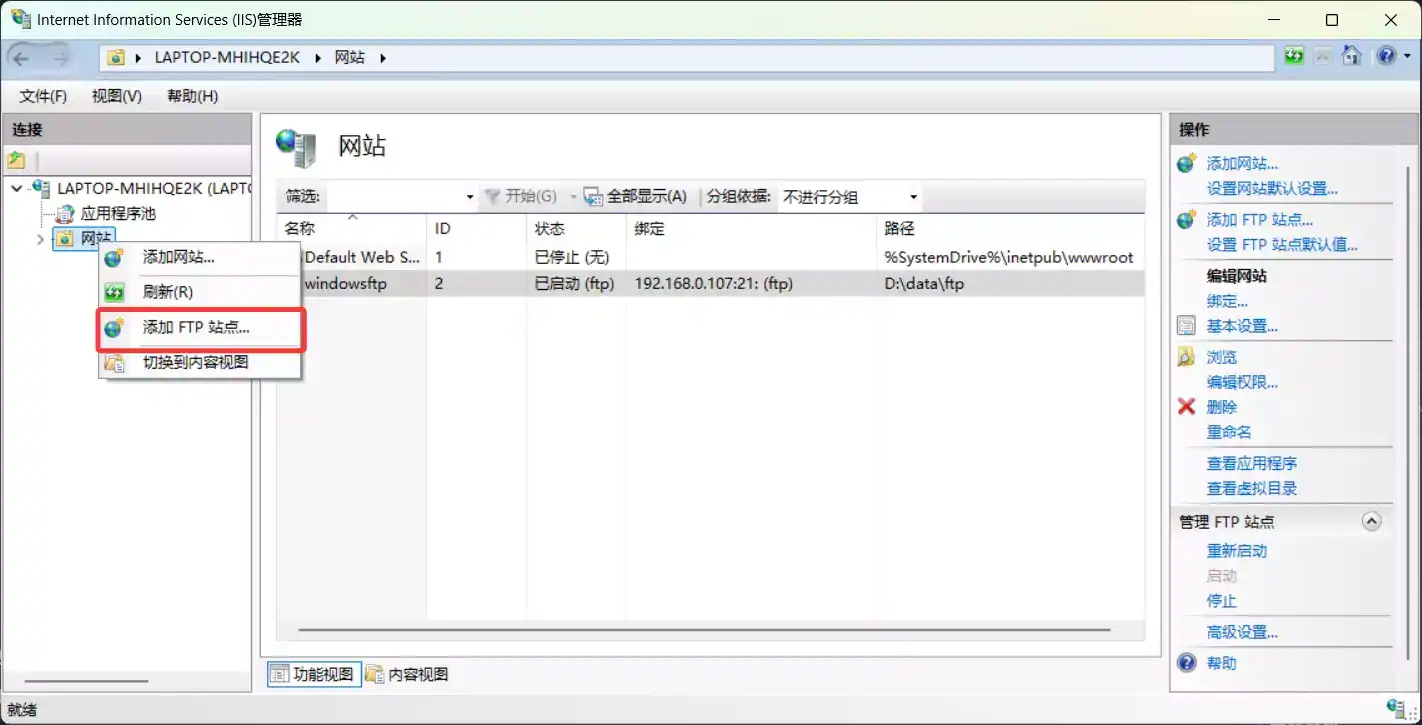Click globe icon beside 添加 FTP 站点 in menu
The width and height of the screenshot is (1422, 725).
(115, 327)
